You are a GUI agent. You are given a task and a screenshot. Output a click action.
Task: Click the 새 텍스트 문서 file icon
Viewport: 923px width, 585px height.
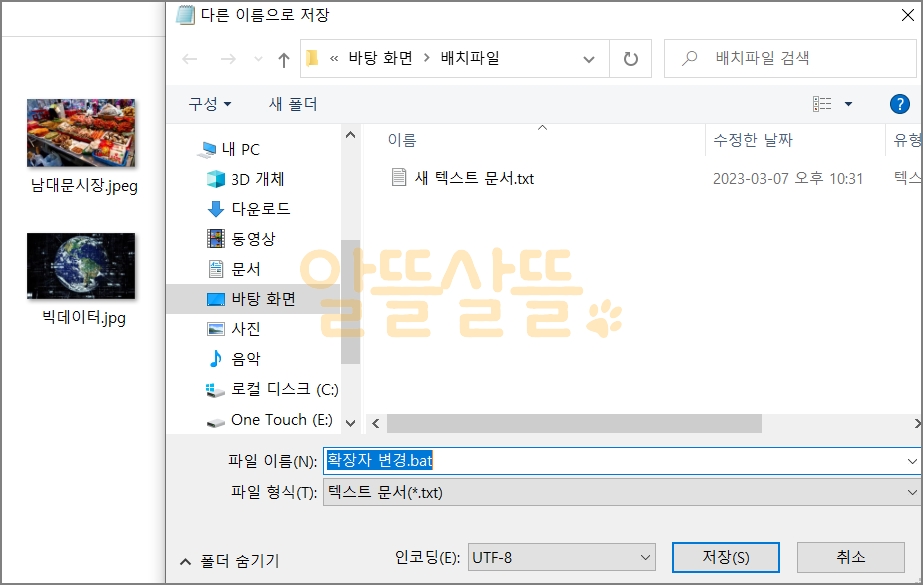[399, 177]
